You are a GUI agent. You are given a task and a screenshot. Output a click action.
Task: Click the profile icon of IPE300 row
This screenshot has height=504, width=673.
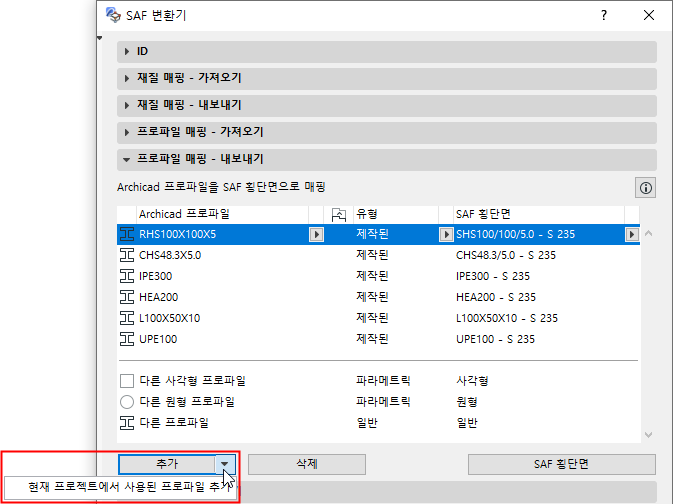[x=127, y=276]
